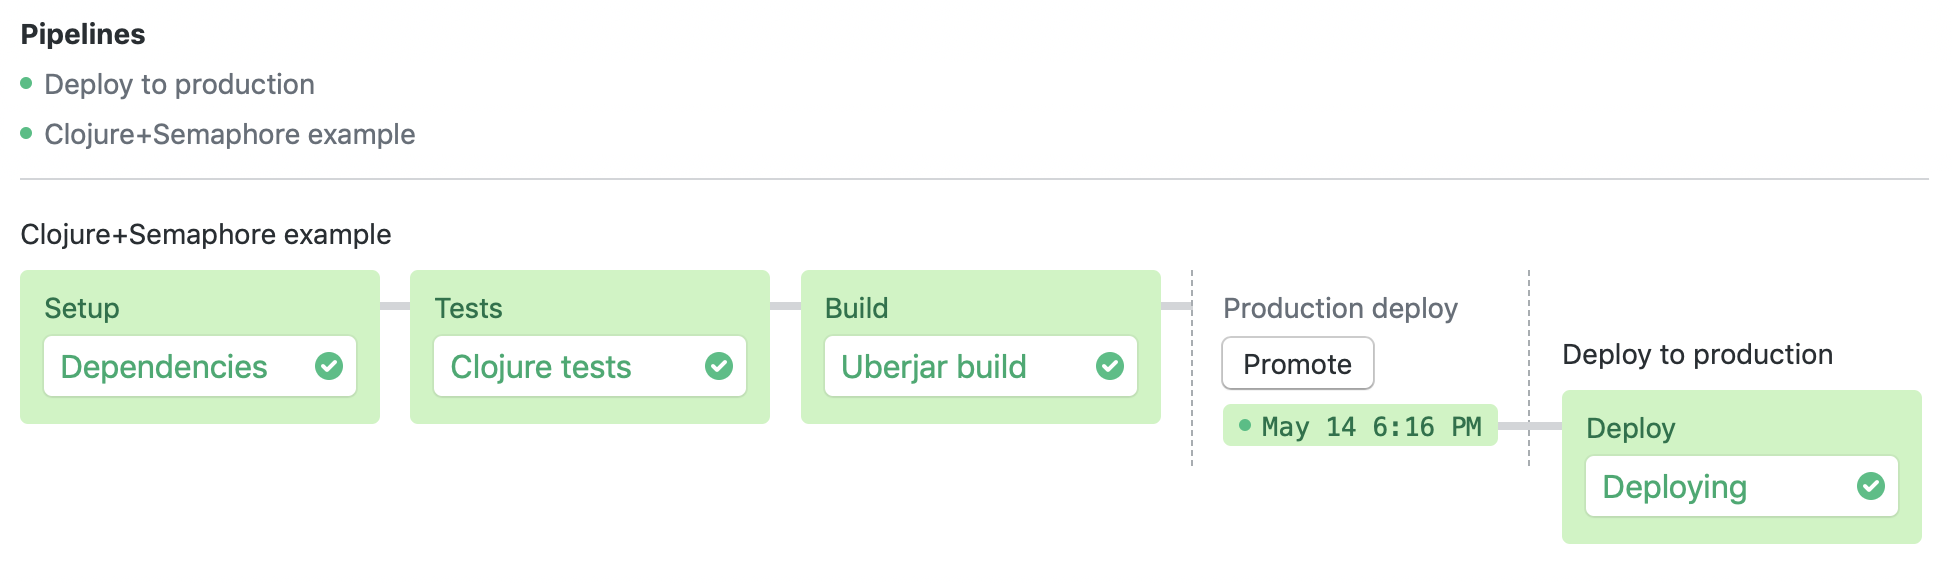Select the Setup block header
This screenshot has width=1952, height=583.
click(82, 308)
